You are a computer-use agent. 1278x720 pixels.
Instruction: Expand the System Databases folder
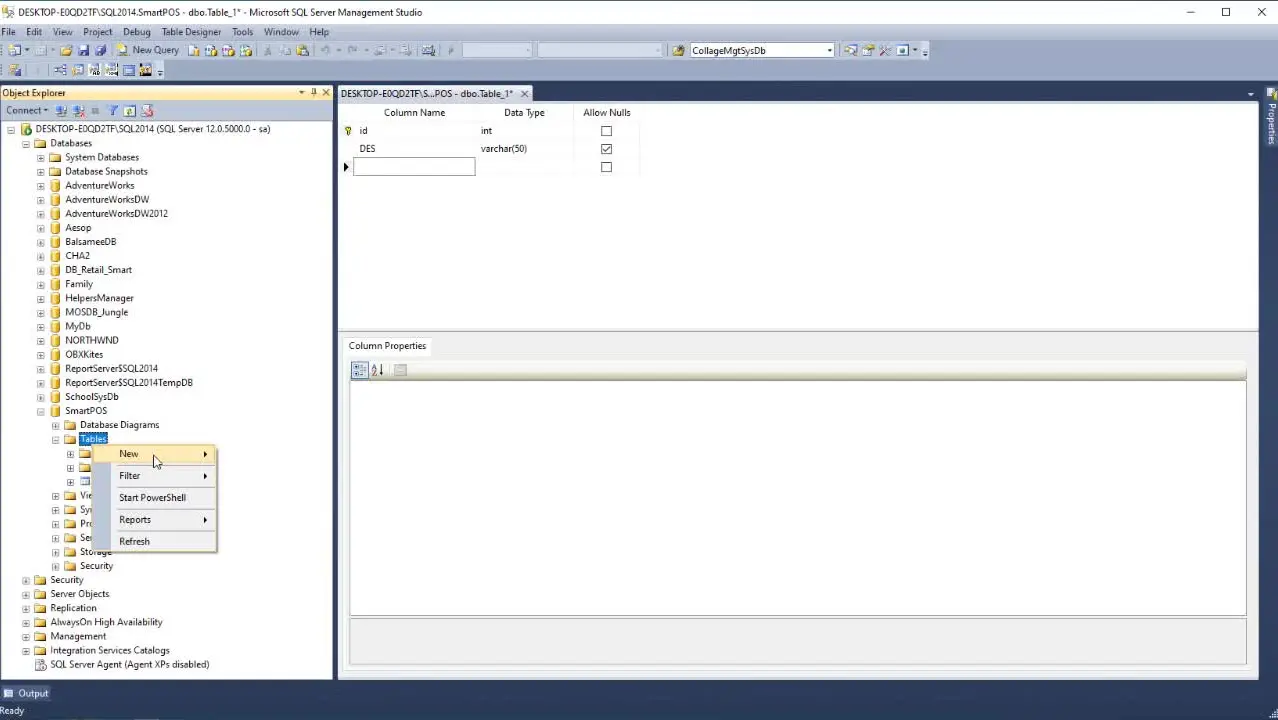[41, 158]
